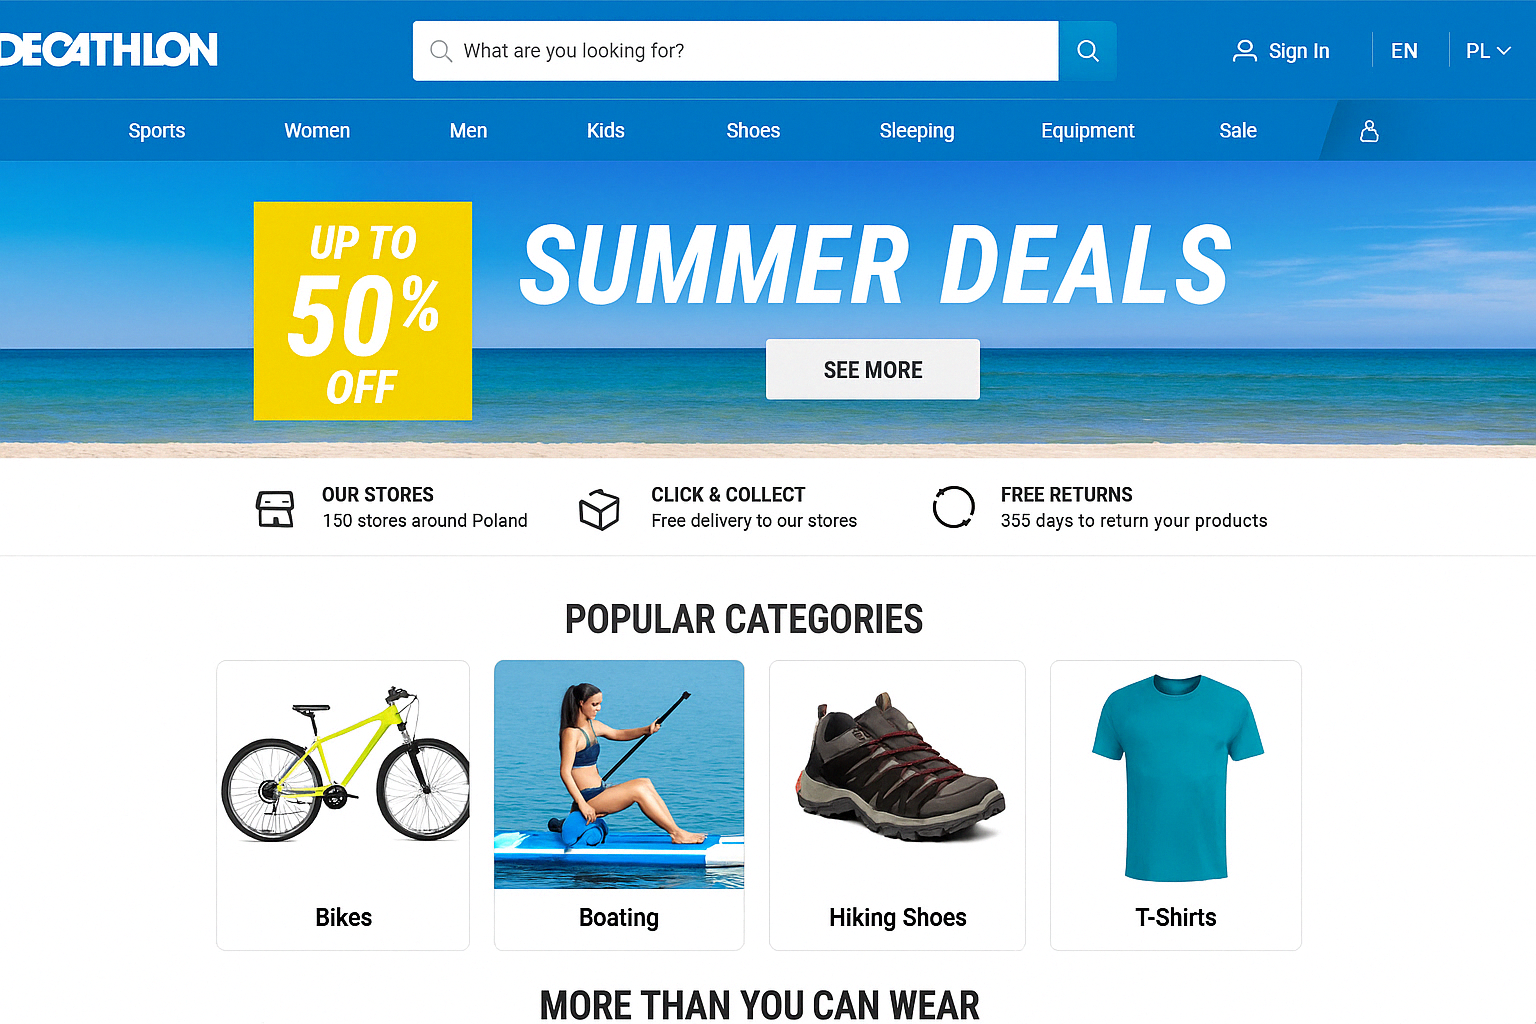1536x1024 pixels.
Task: Go to the Sale section
Action: pyautogui.click(x=1238, y=131)
